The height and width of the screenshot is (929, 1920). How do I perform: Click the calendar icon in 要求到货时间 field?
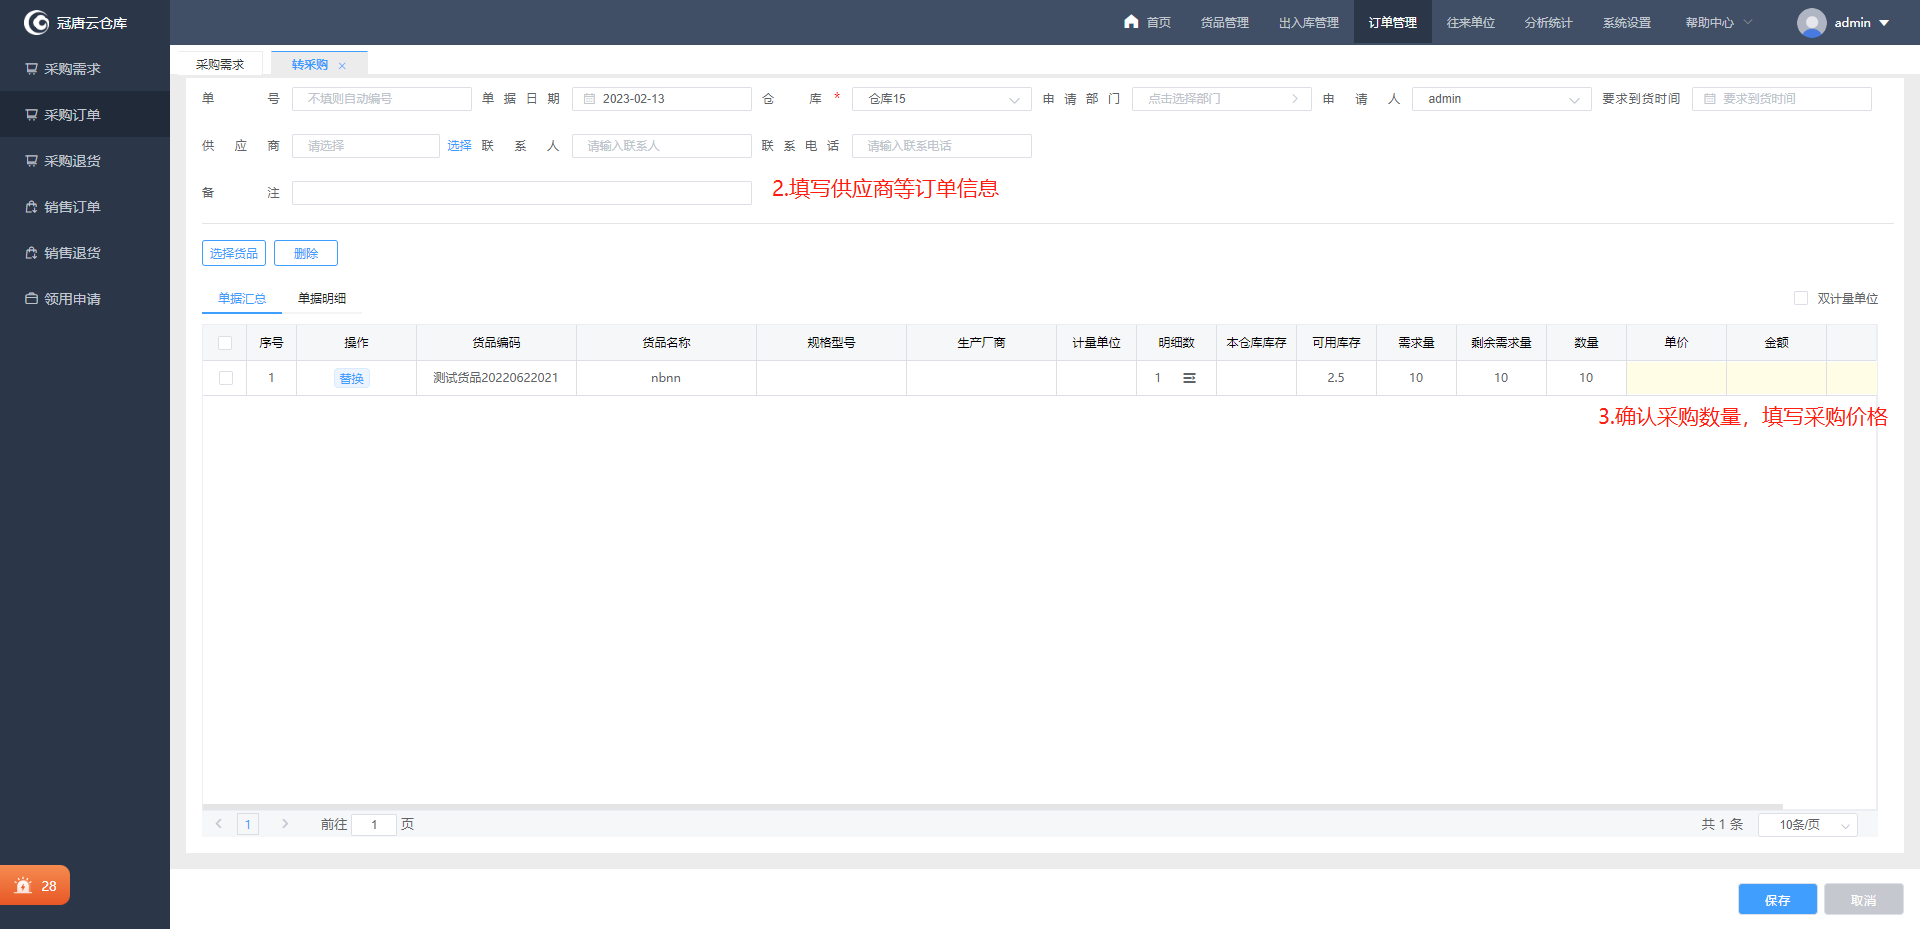(x=1709, y=99)
